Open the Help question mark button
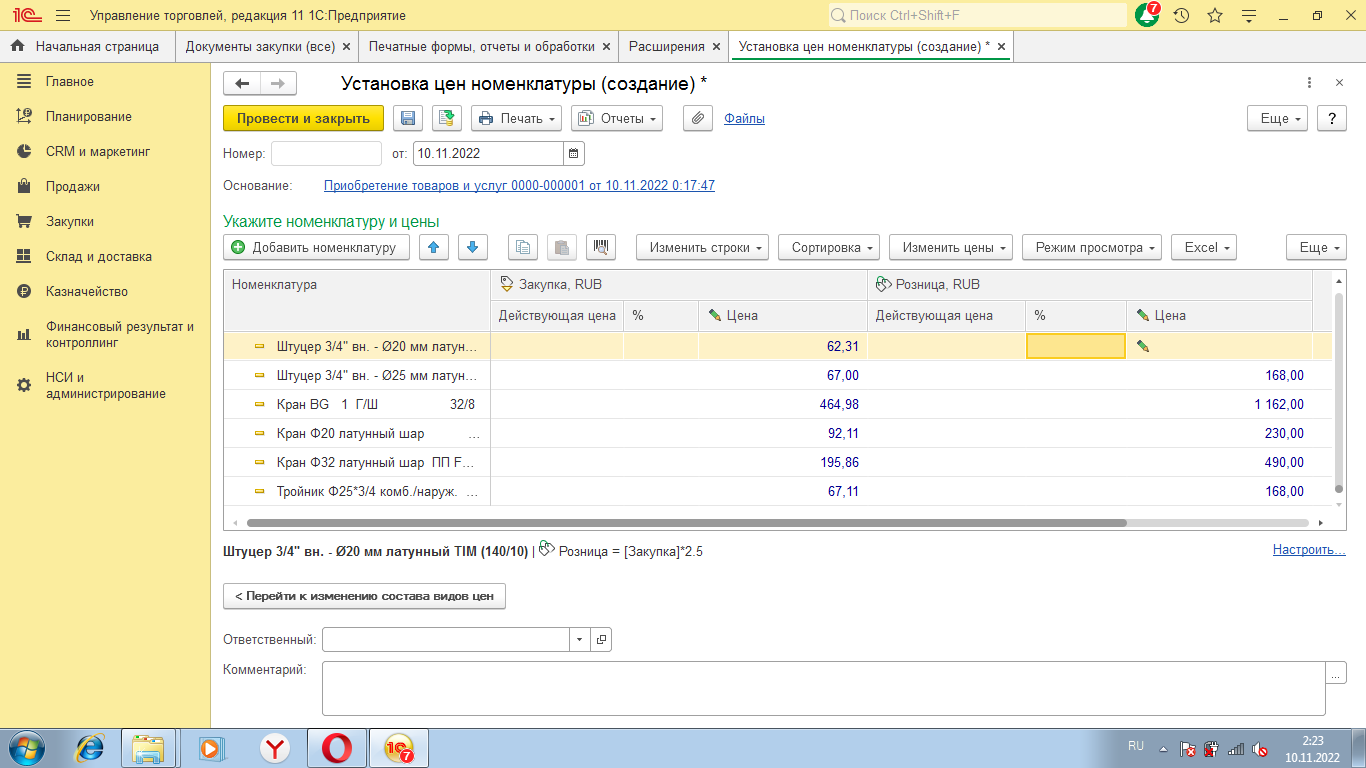The image size is (1366, 768). [1331, 118]
